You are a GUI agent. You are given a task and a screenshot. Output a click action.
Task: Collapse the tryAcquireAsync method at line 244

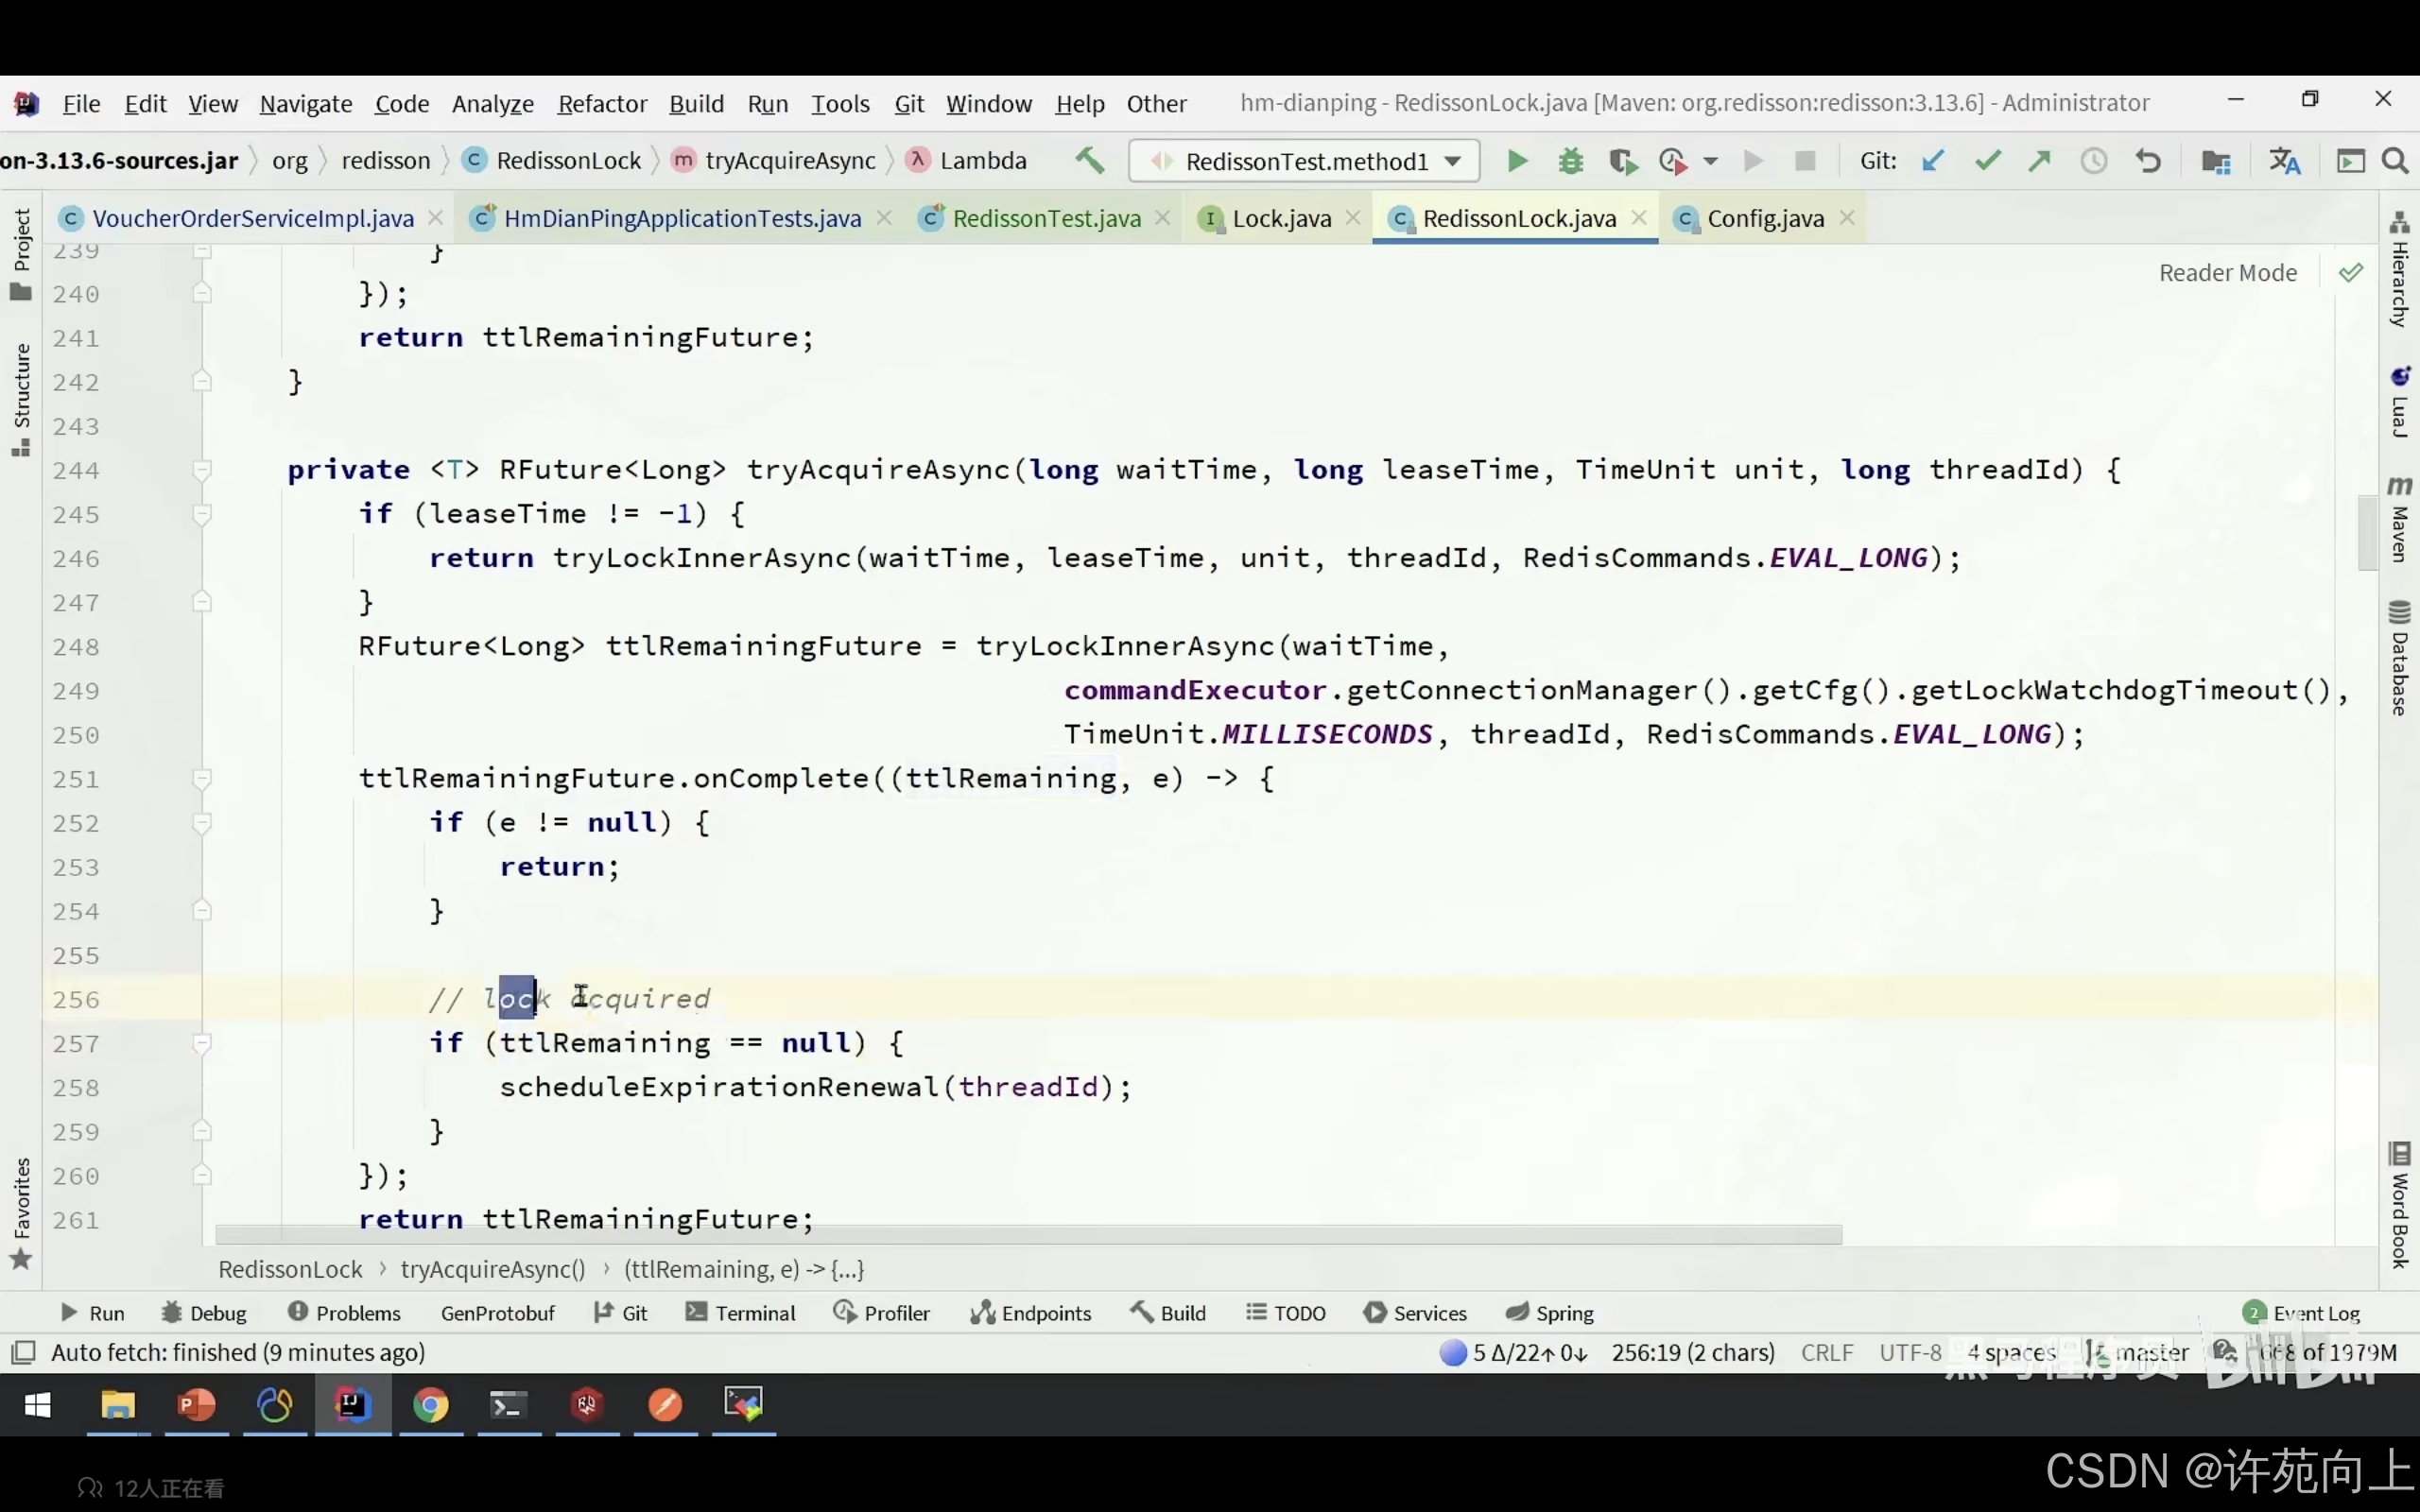(202, 470)
